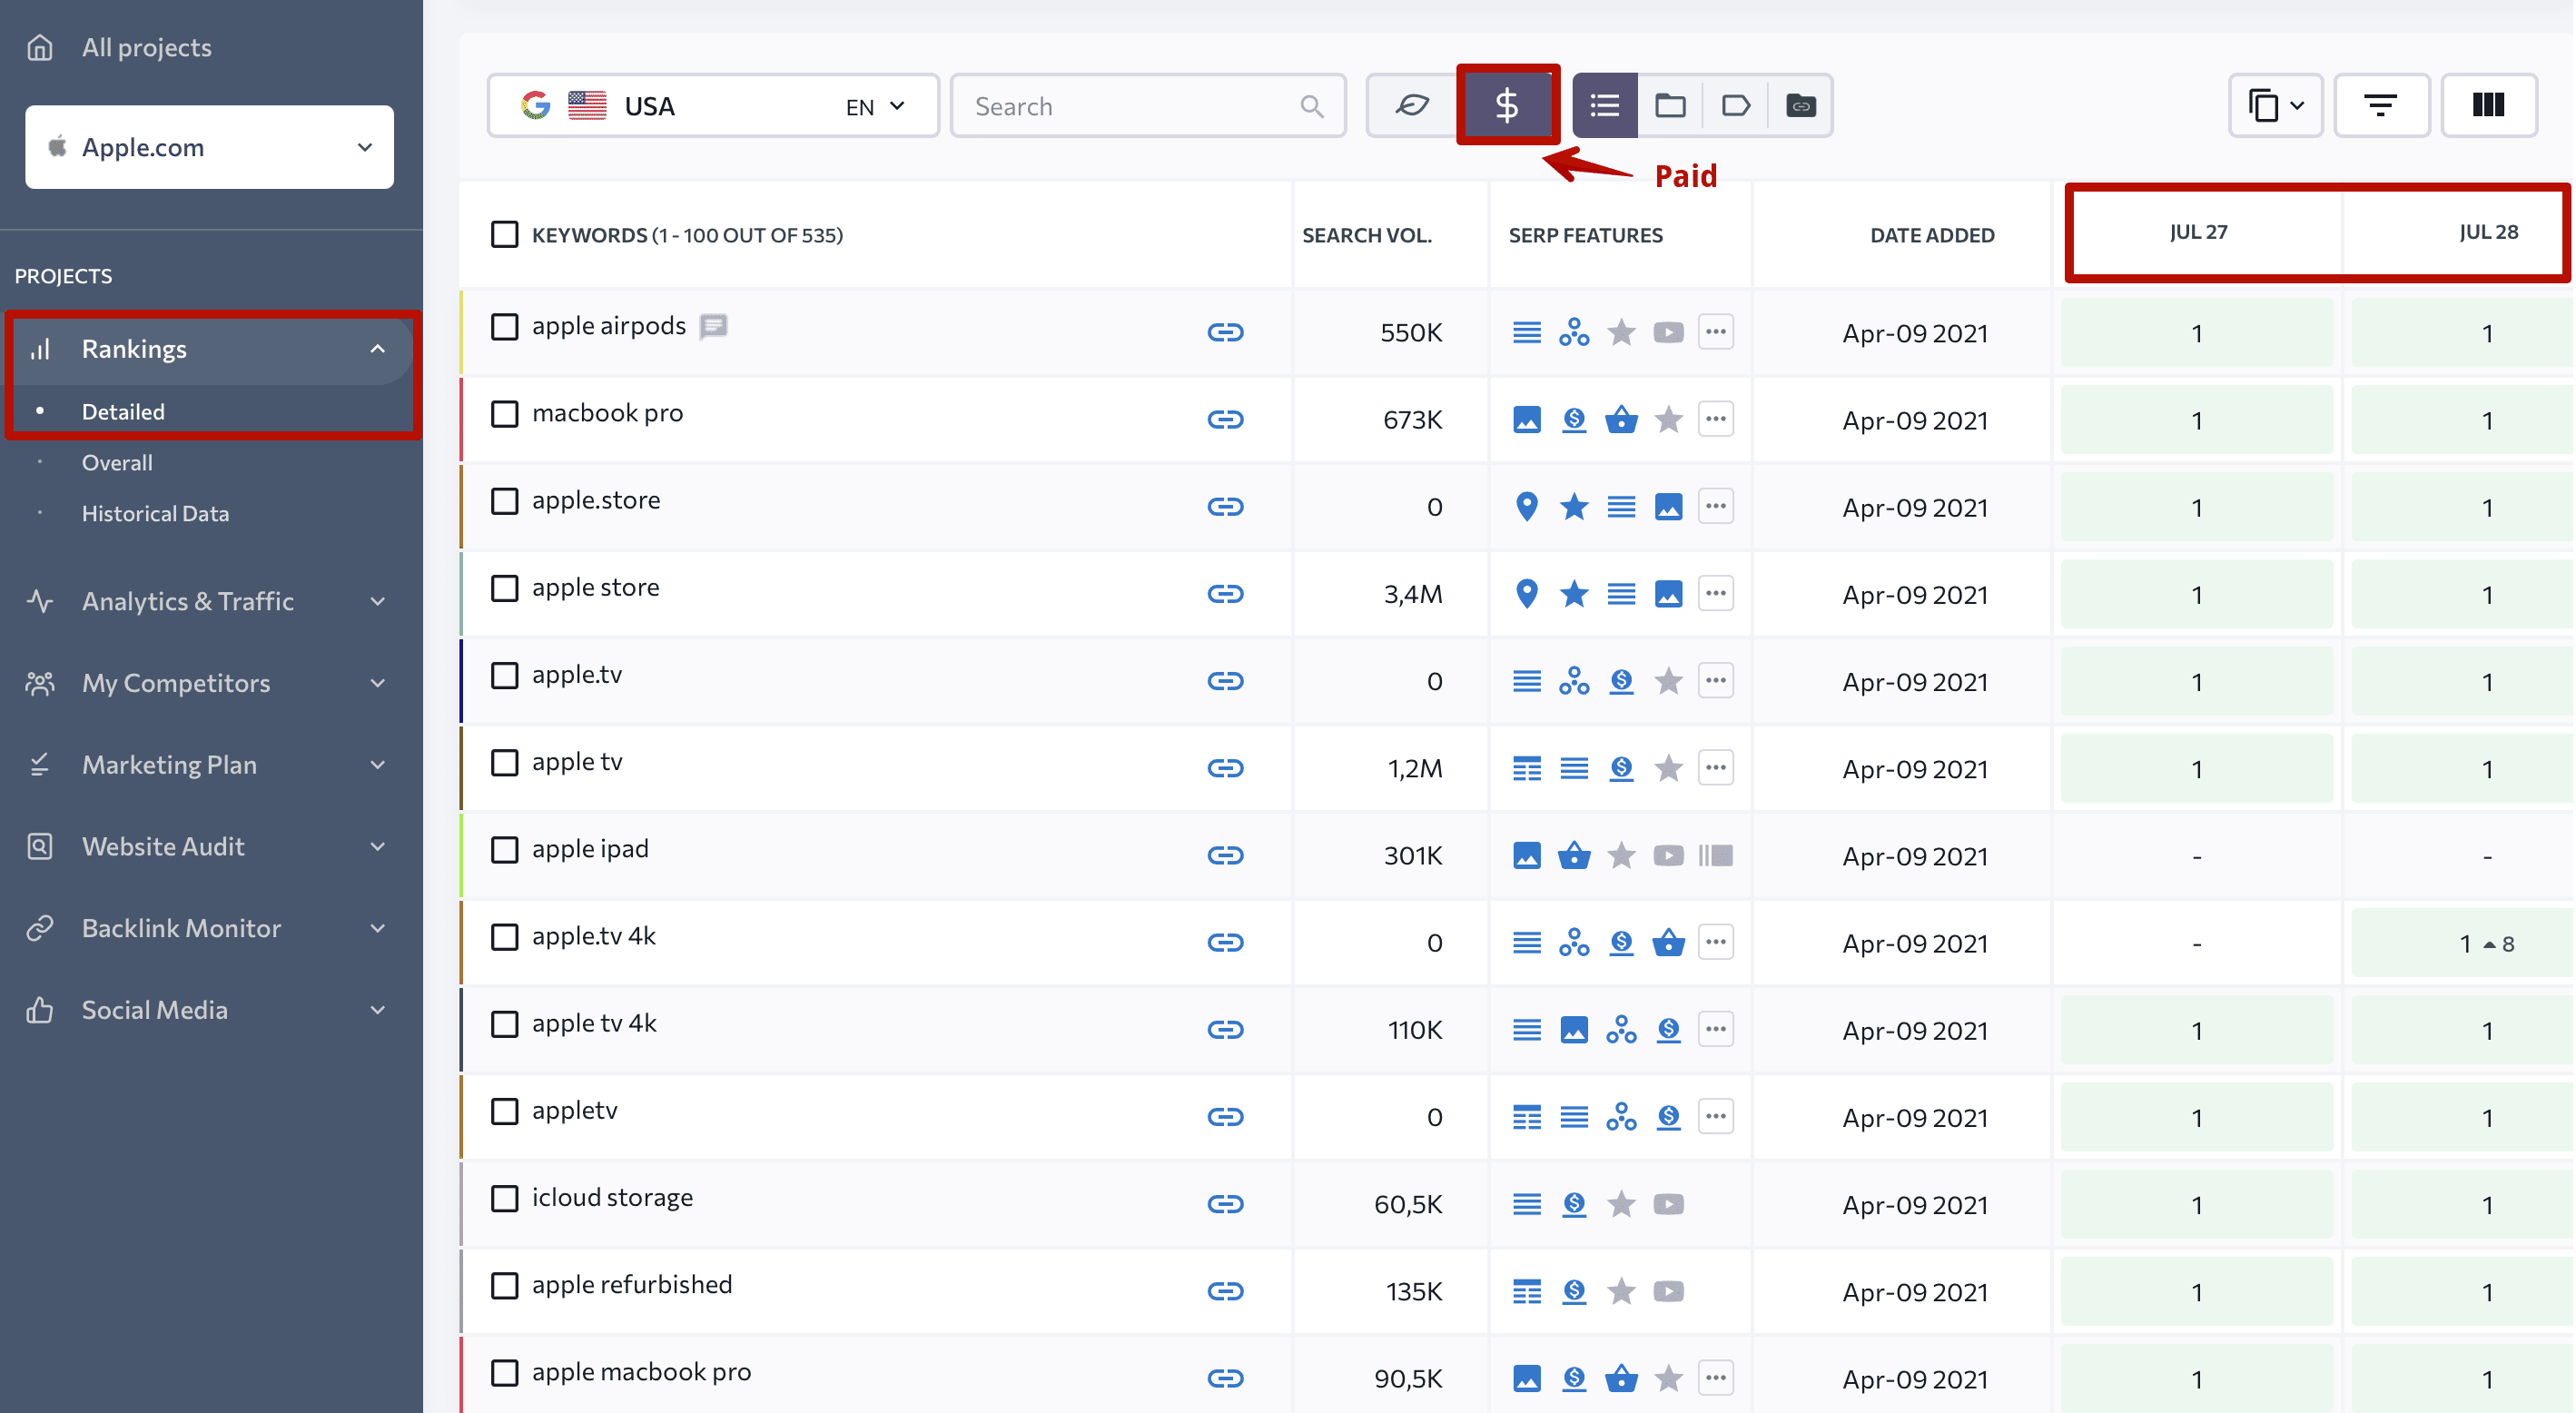The width and height of the screenshot is (2576, 1413).
Task: Click the JUL 27 date column header
Action: click(x=2198, y=232)
